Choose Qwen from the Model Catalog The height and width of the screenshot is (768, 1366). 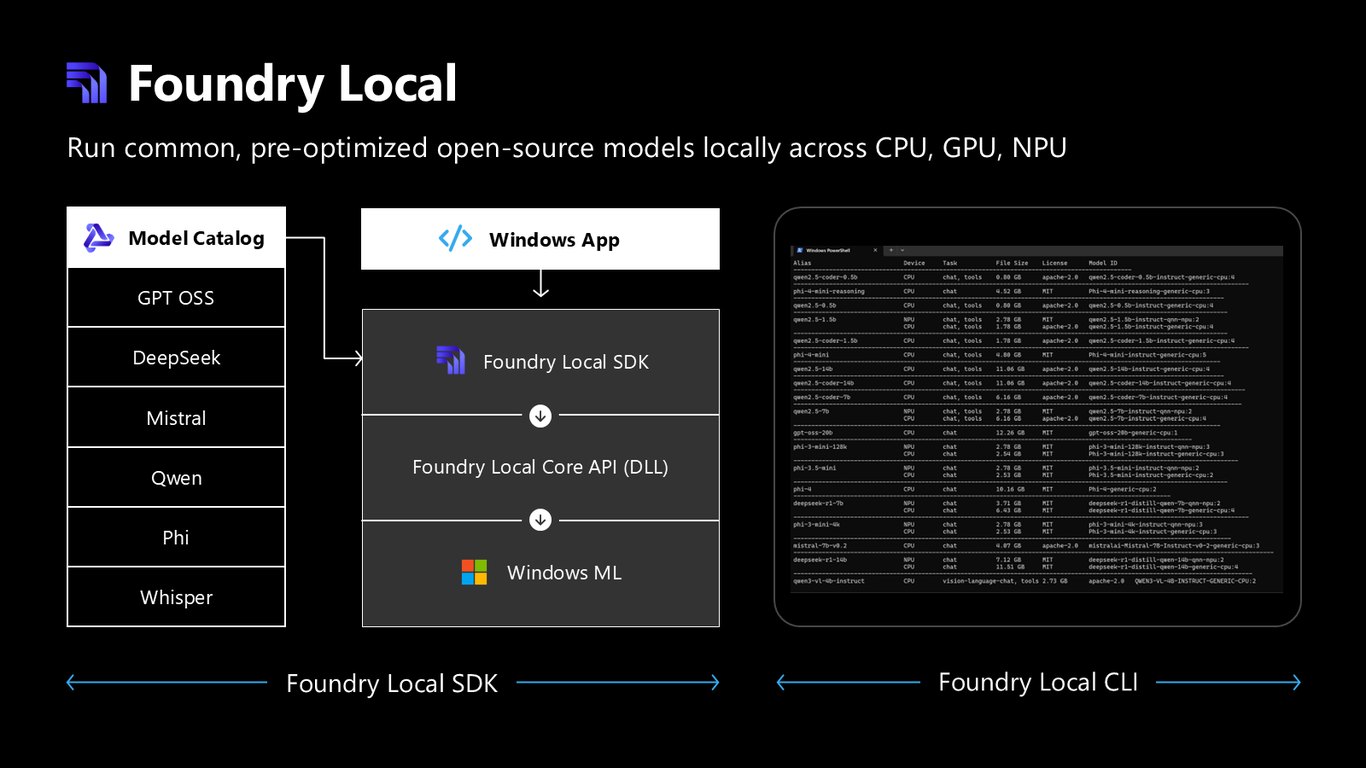[x=176, y=477]
